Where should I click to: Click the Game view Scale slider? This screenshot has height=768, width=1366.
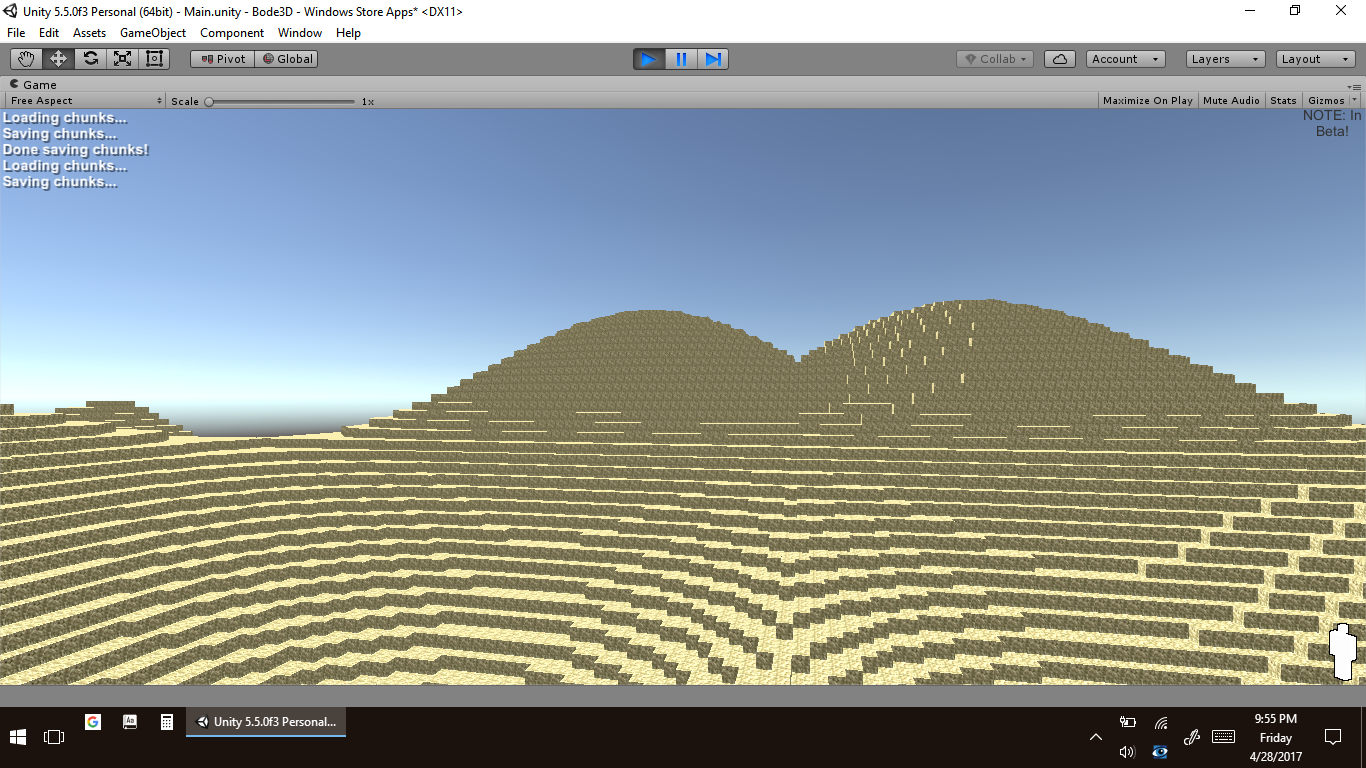(x=280, y=101)
